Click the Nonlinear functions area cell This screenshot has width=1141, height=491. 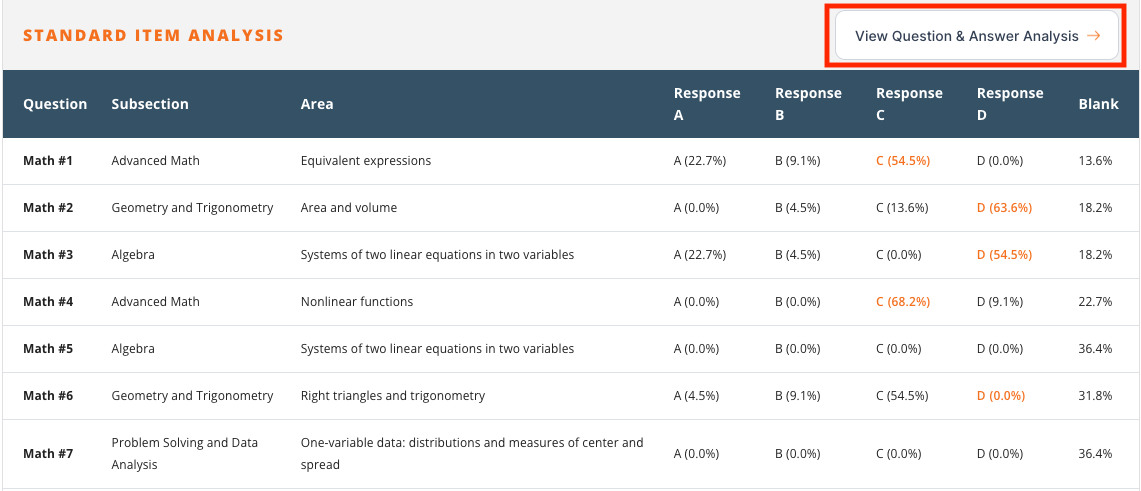pyautogui.click(x=357, y=302)
